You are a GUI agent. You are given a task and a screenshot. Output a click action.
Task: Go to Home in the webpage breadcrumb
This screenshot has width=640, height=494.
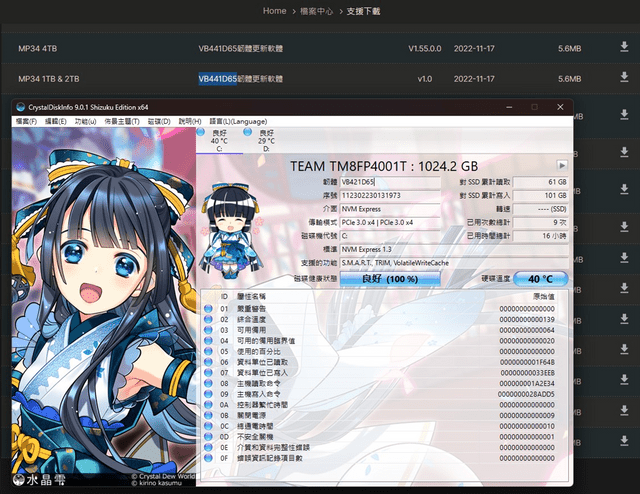click(x=274, y=11)
